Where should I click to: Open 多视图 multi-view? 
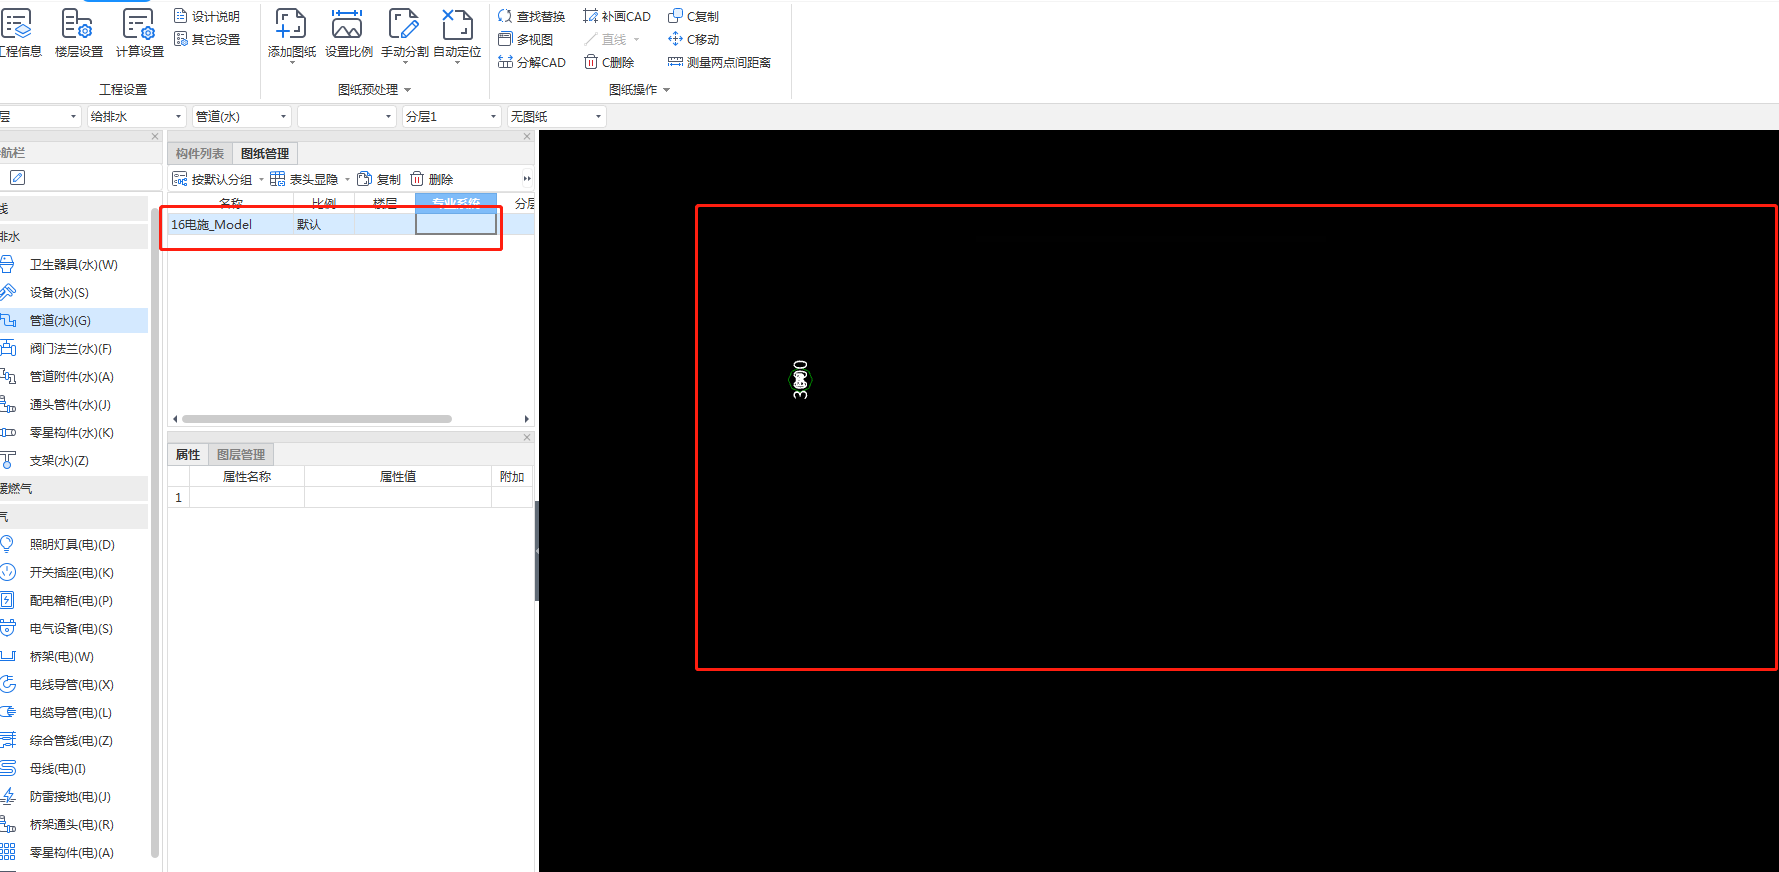point(525,39)
